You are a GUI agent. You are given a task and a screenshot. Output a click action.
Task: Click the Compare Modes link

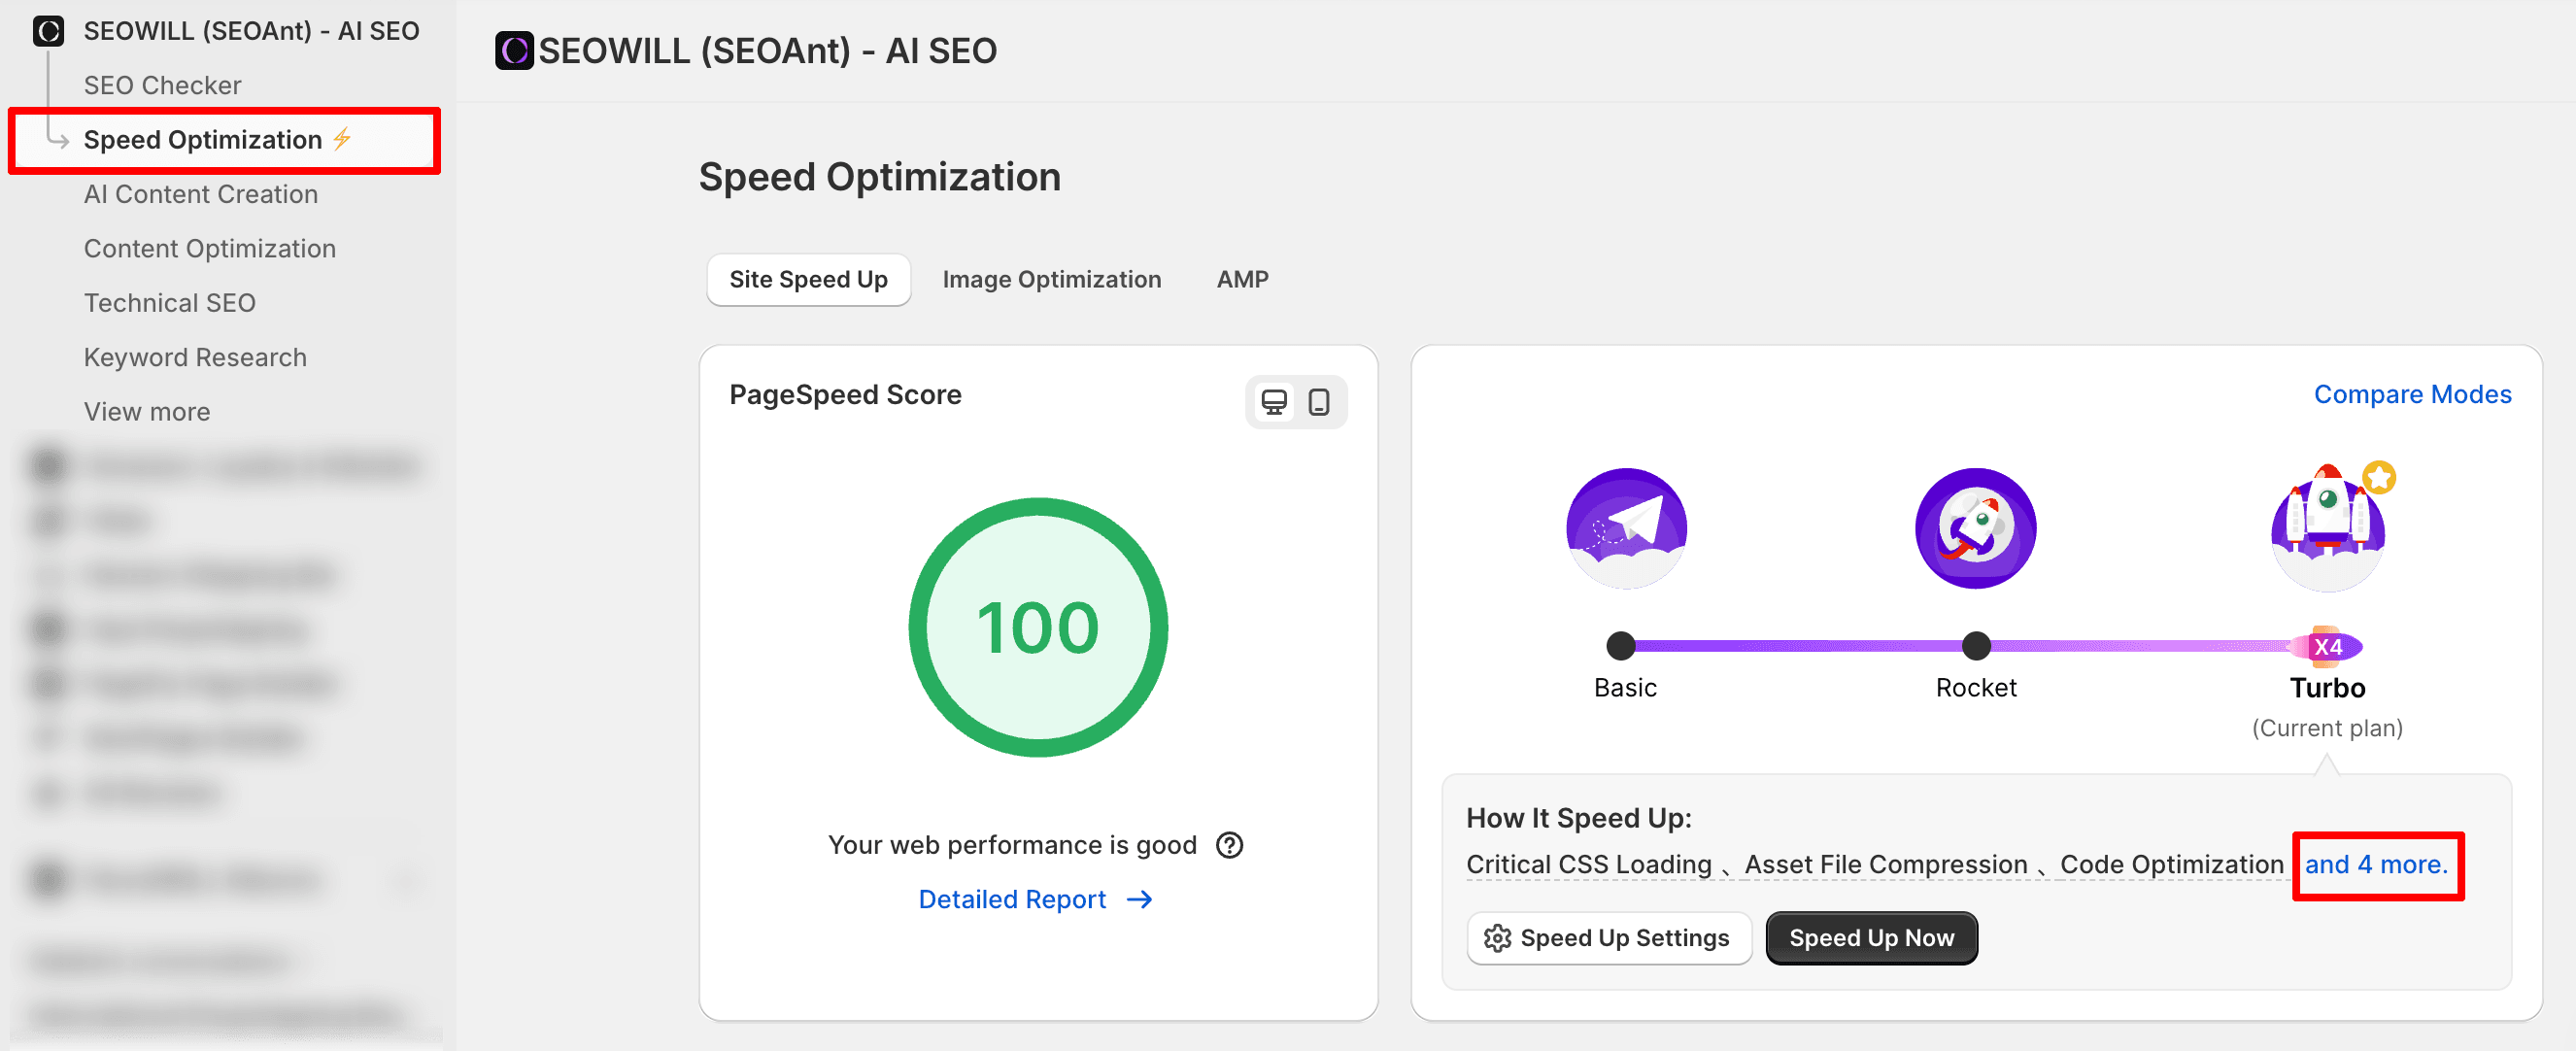[2411, 394]
